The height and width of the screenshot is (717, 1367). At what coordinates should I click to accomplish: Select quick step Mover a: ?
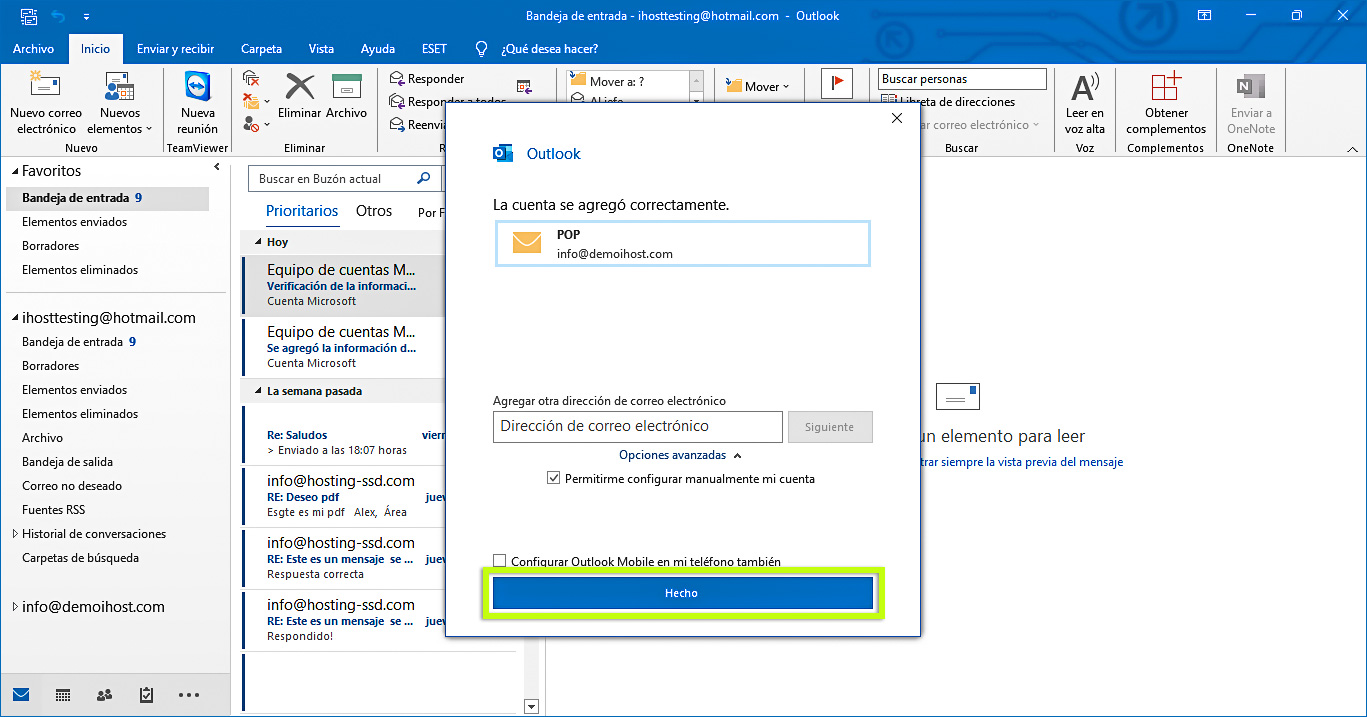(x=626, y=81)
